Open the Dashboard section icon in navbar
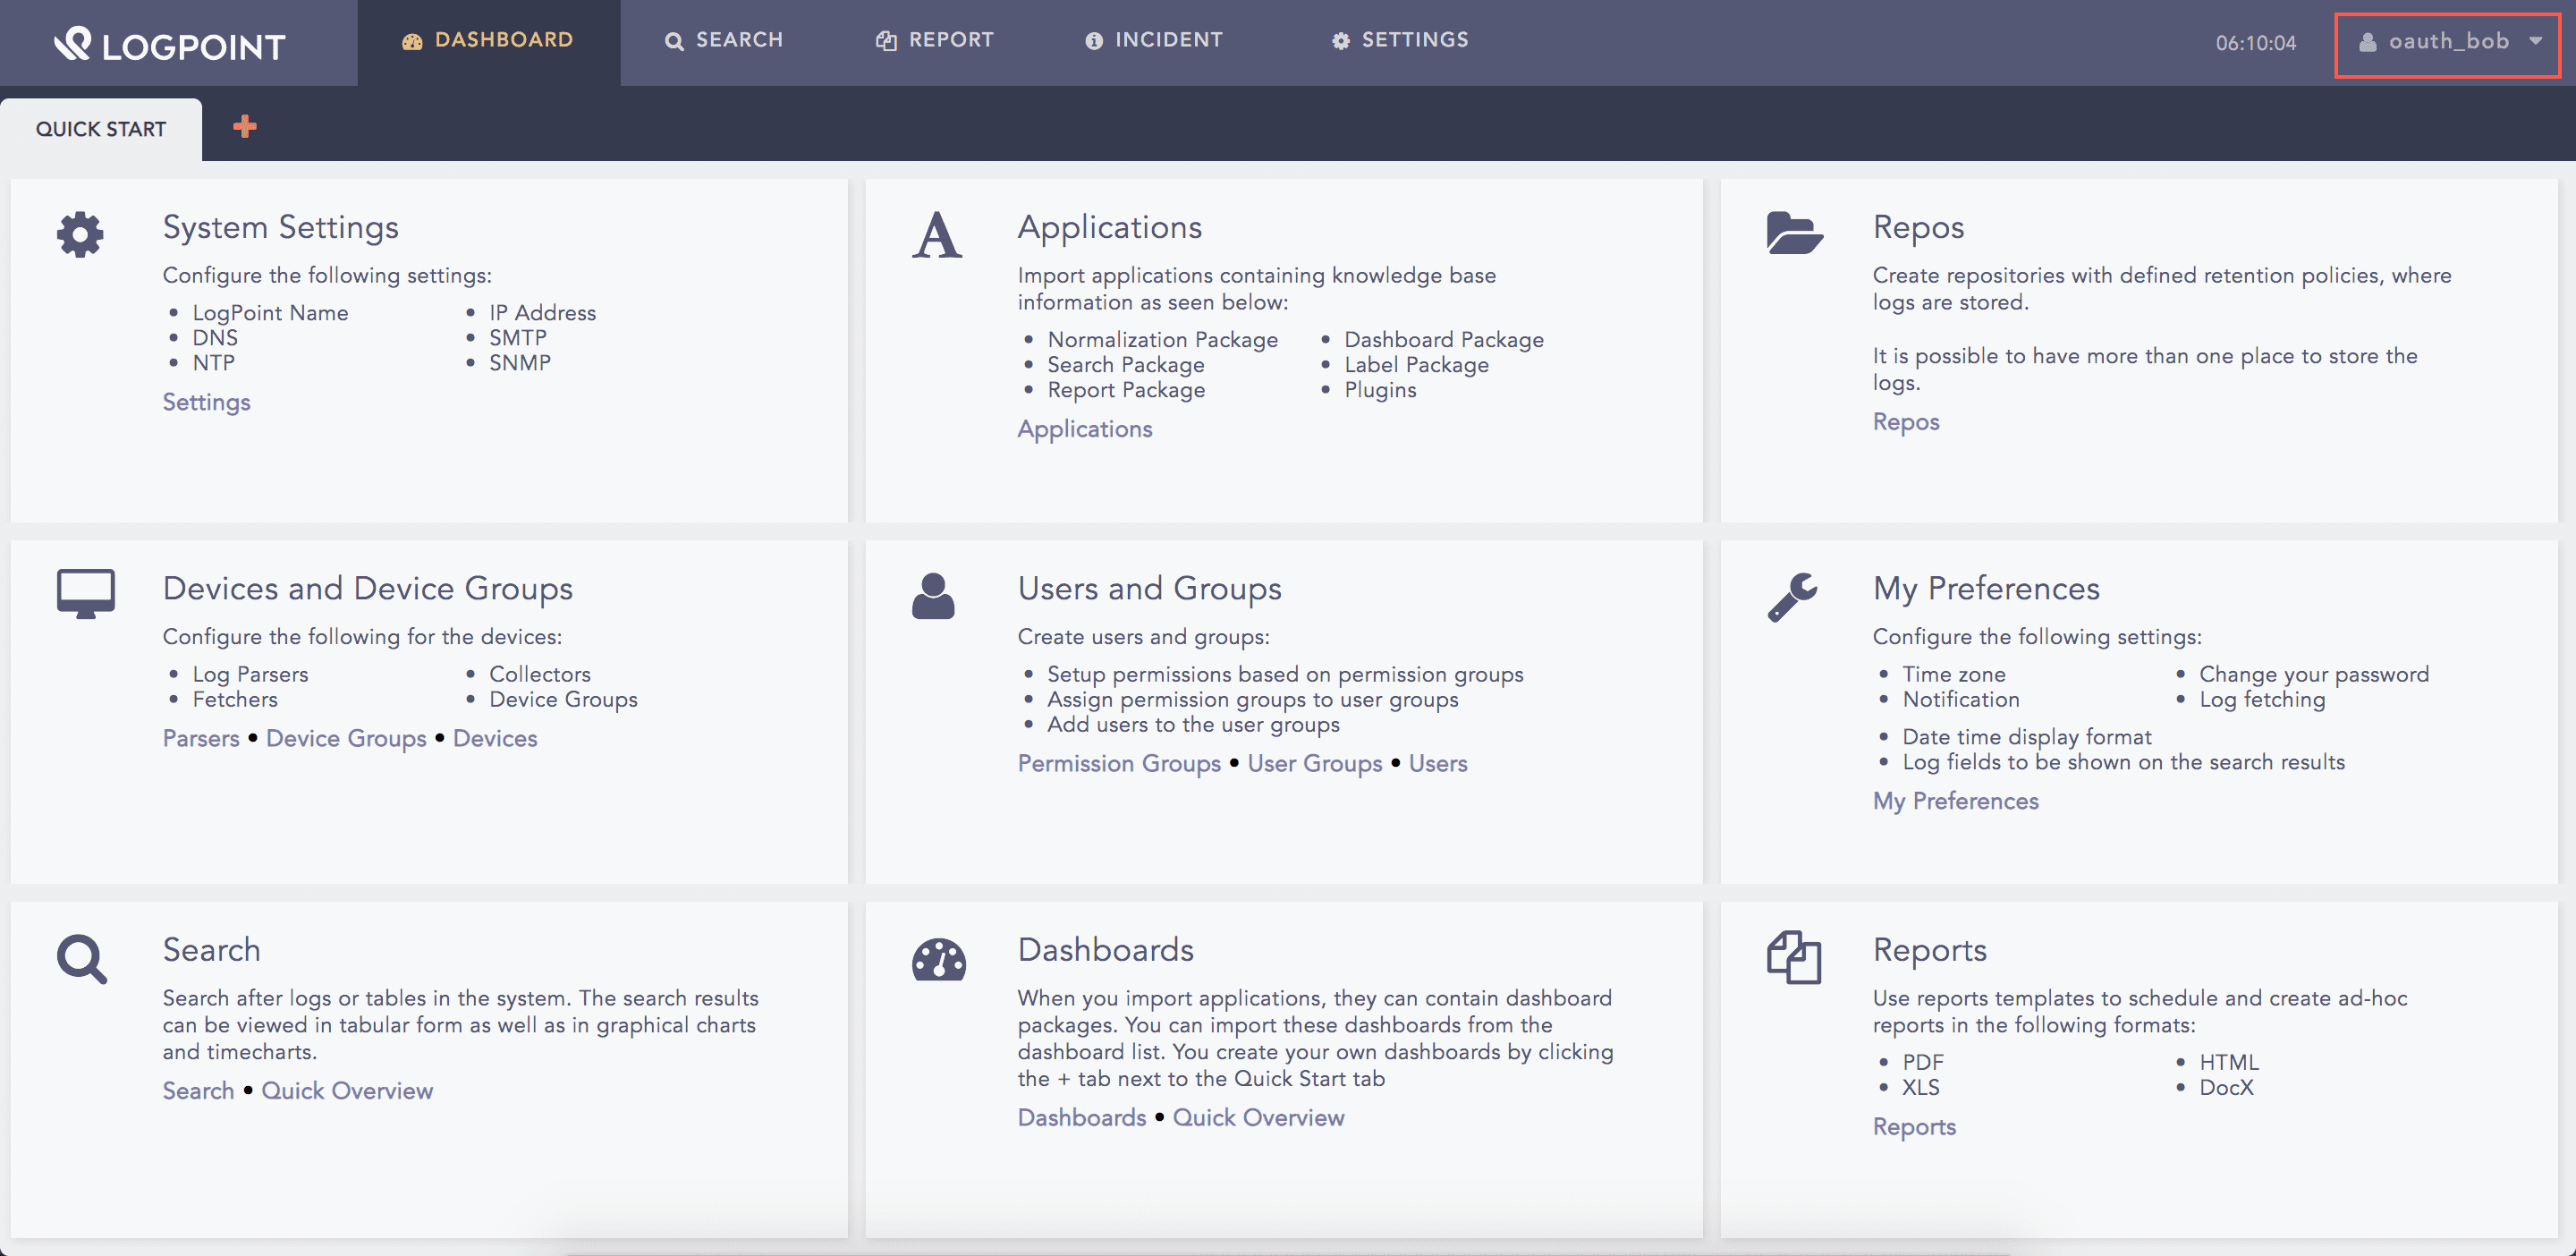 click(x=412, y=41)
